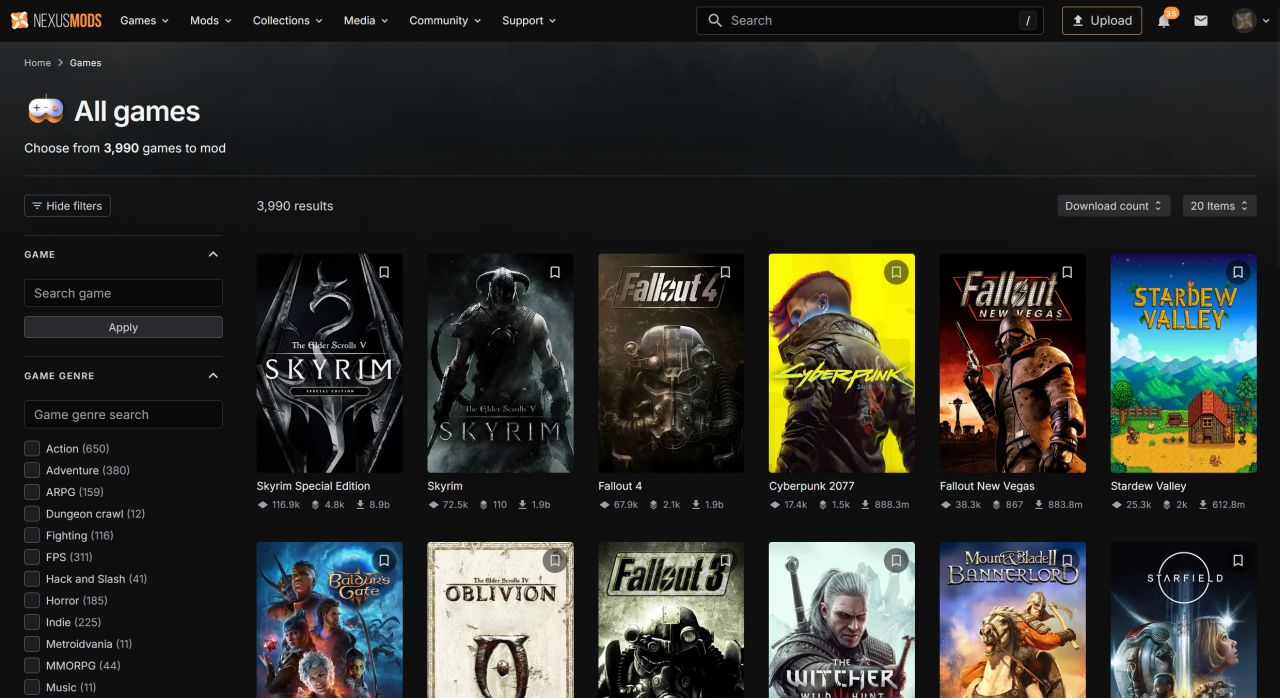The width and height of the screenshot is (1280, 698).
Task: Click the Nexus Mods logo
Action: 56,20
